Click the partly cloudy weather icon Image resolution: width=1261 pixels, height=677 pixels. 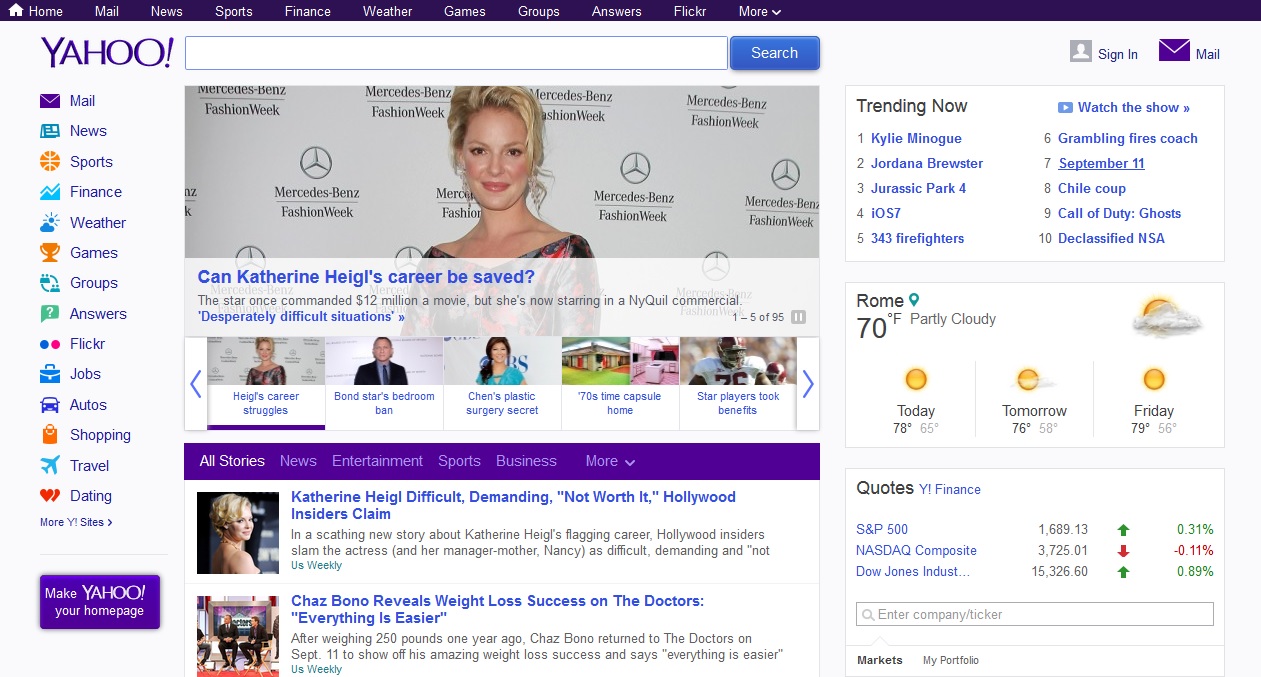[x=1167, y=317]
